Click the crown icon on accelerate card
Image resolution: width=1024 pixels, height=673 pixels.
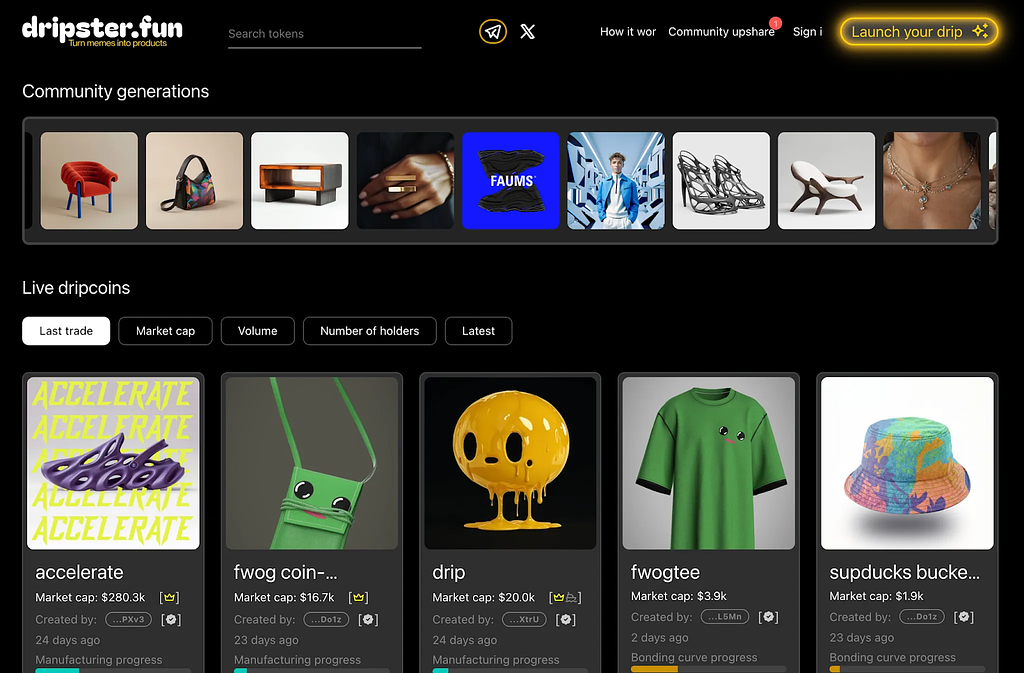169,597
